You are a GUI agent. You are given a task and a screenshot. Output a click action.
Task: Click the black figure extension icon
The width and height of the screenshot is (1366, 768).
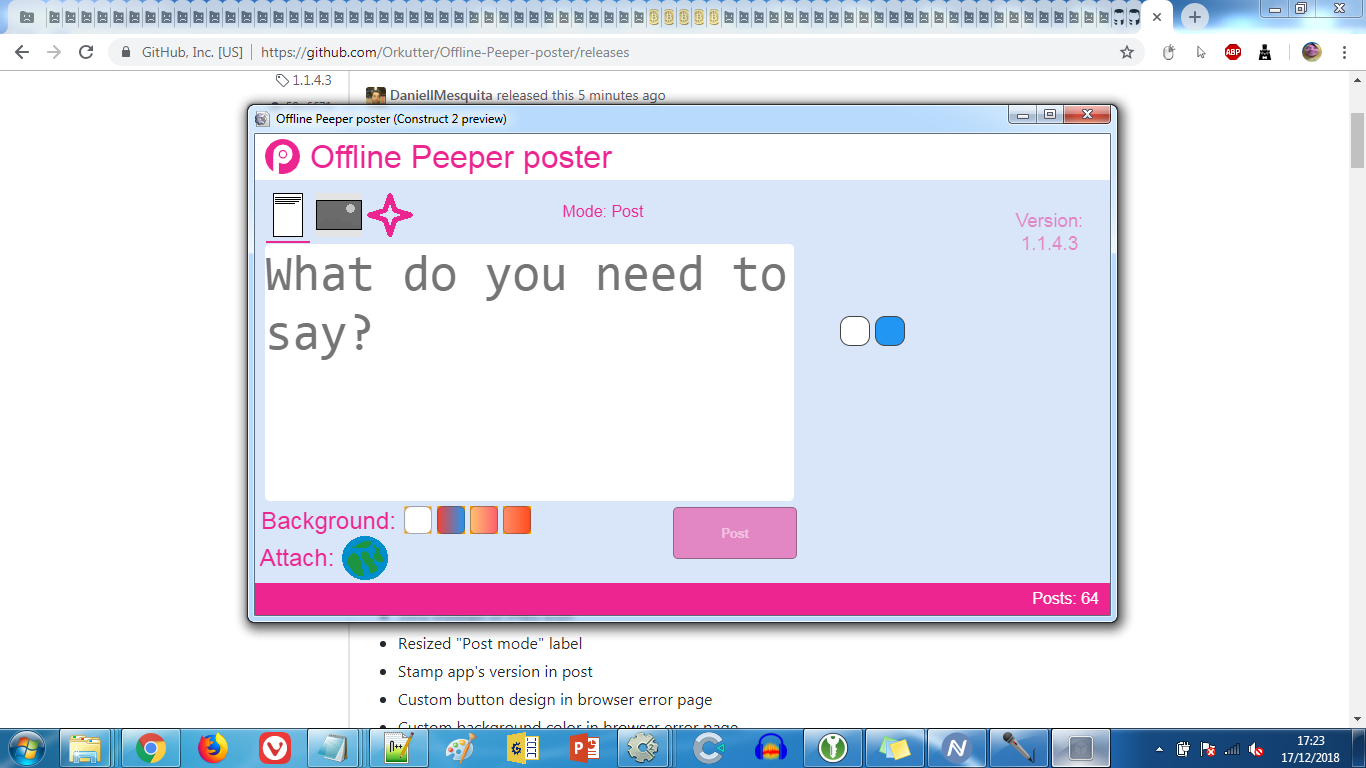pos(1265,52)
